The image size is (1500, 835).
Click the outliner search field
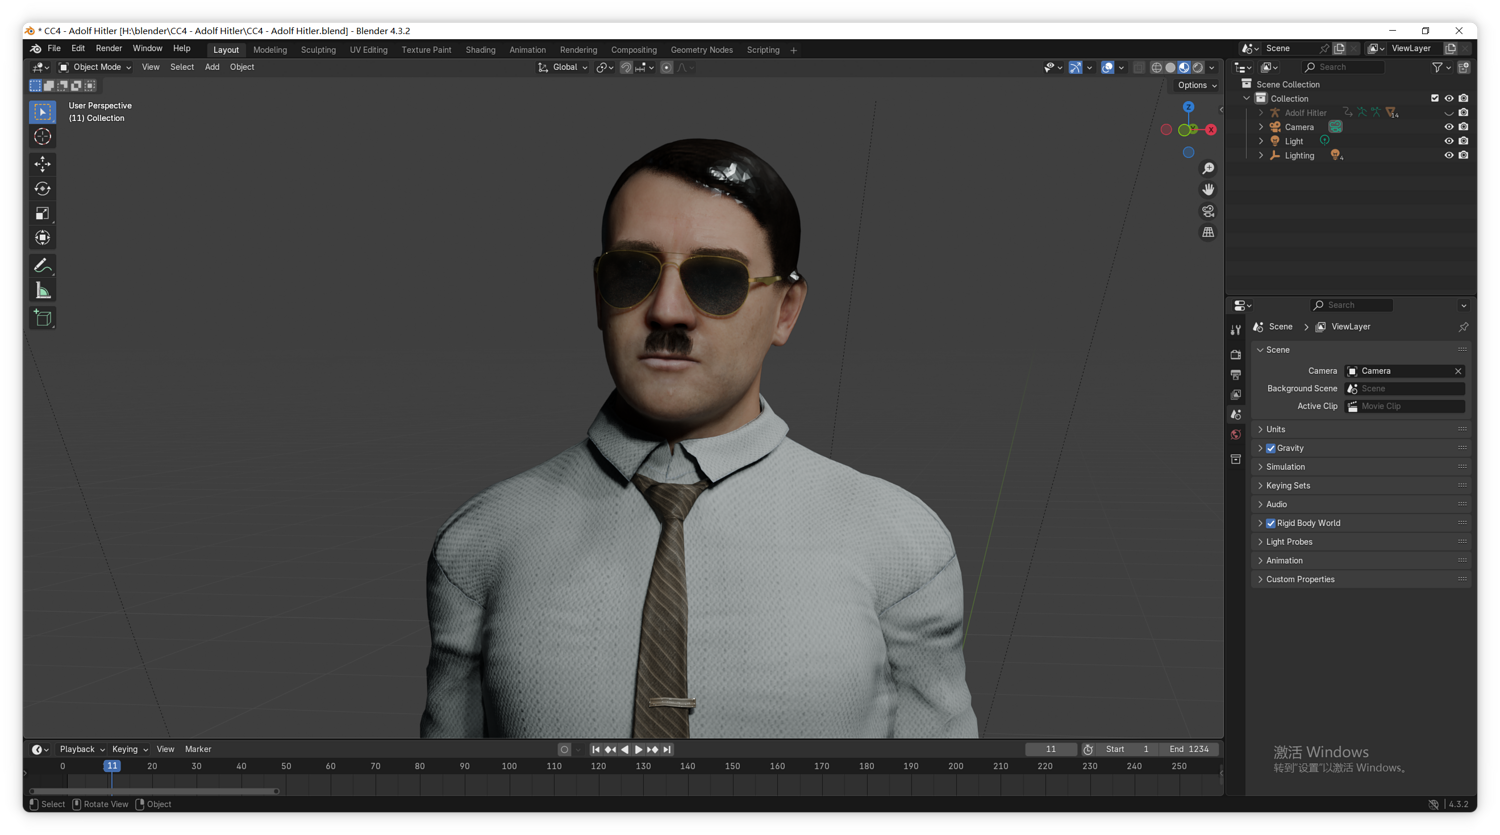pyautogui.click(x=1344, y=68)
